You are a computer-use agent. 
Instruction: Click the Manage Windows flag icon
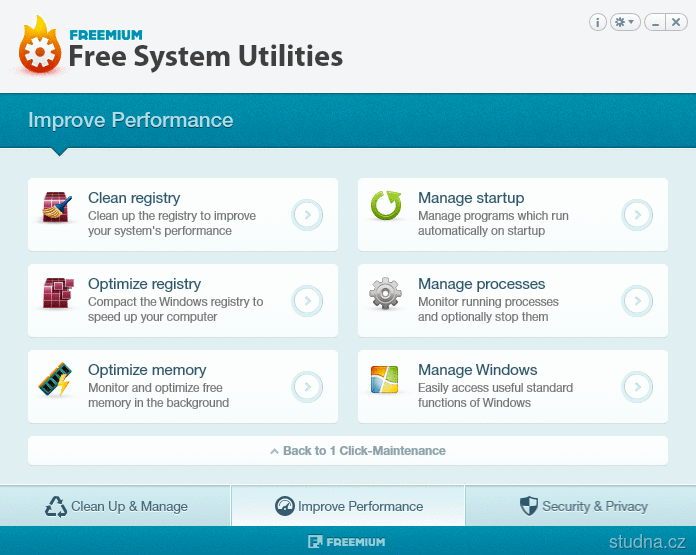pyautogui.click(x=384, y=379)
